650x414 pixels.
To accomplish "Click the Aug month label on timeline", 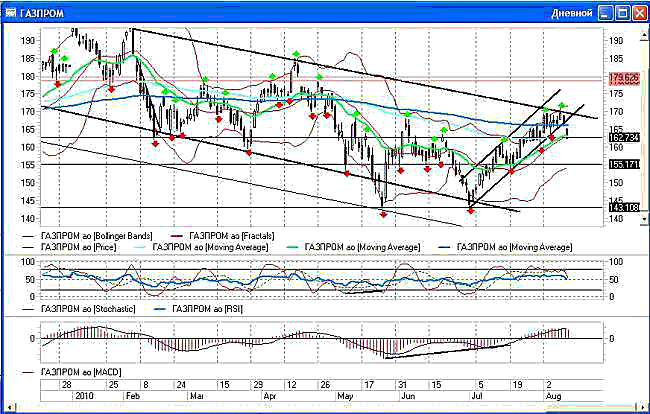I will (554, 396).
